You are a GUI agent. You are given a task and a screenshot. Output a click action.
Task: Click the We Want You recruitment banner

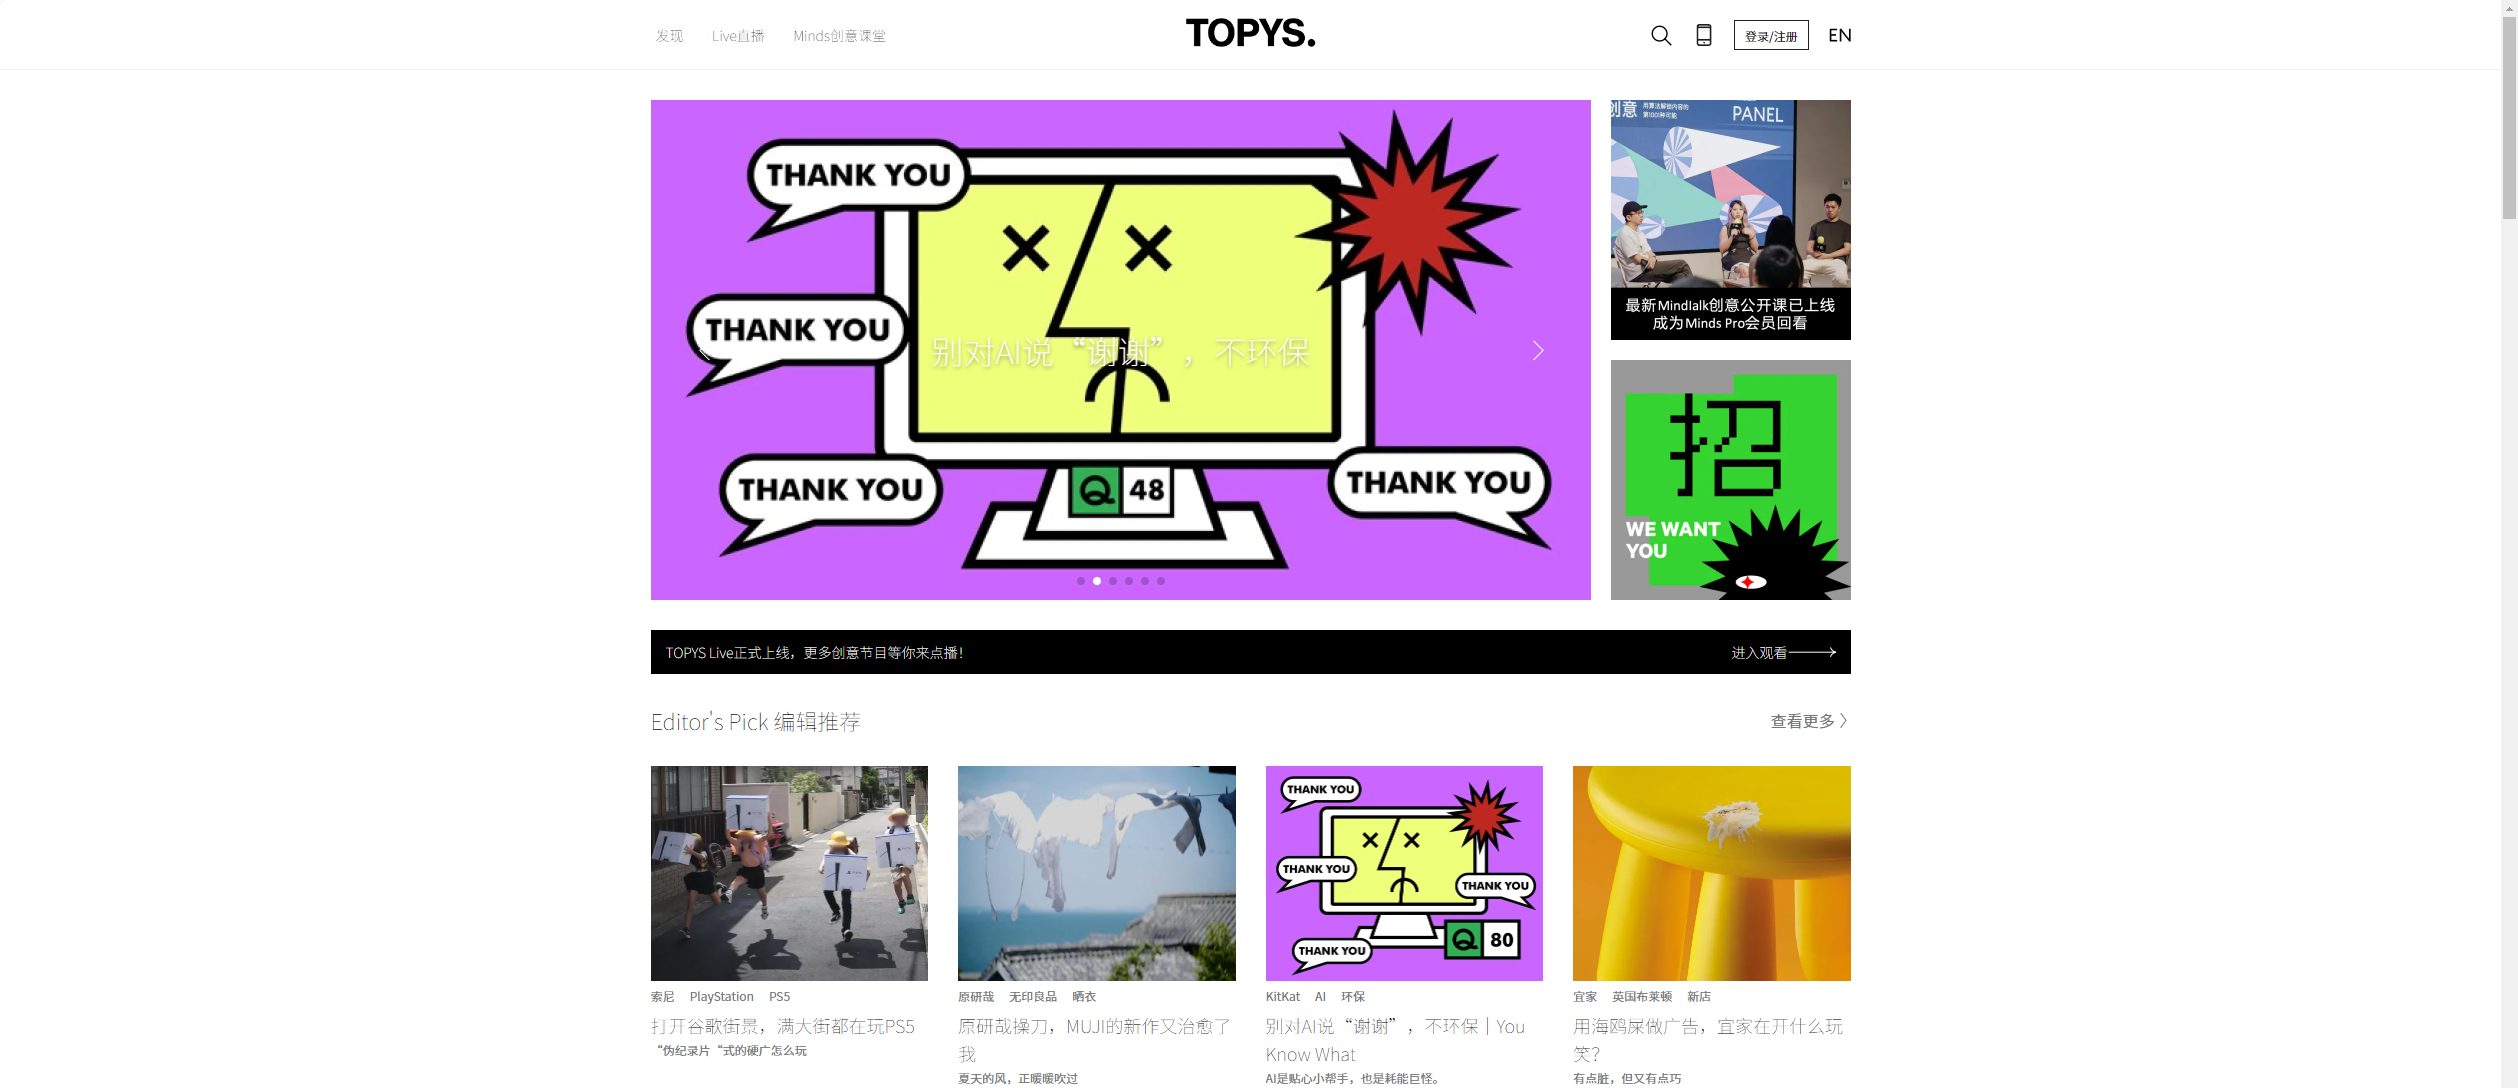1729,480
